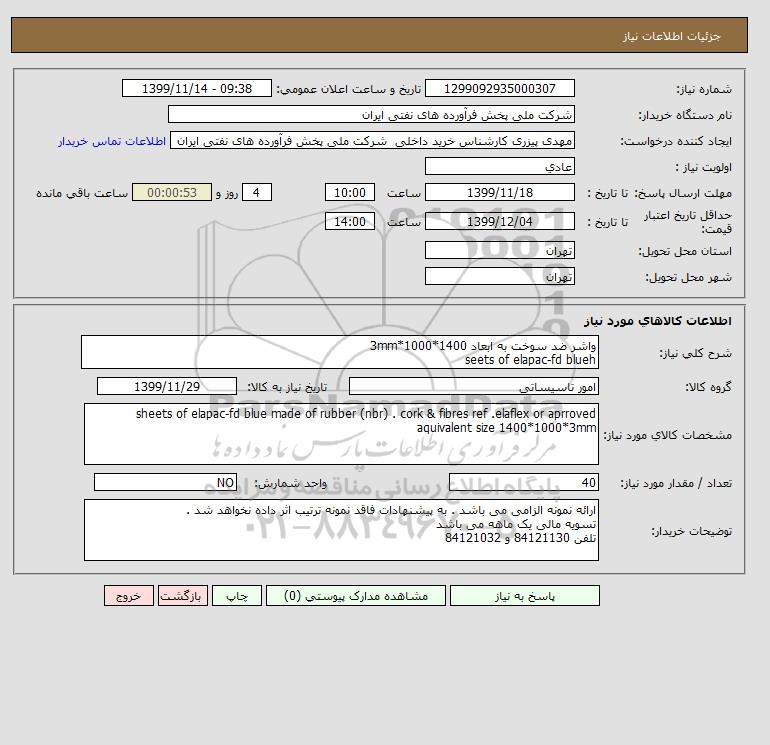Click the label حداقل تاریخ اعتبار قیمت
Viewport: 770px width, 745px height.
(x=688, y=222)
